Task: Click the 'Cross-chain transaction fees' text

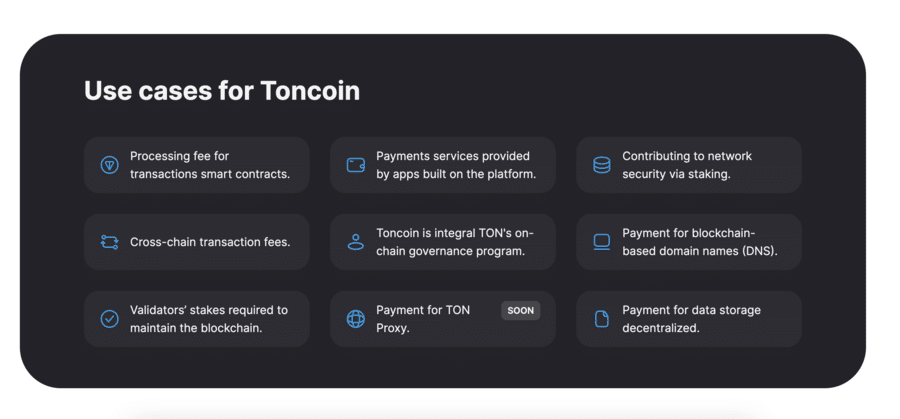Action: click(x=210, y=242)
